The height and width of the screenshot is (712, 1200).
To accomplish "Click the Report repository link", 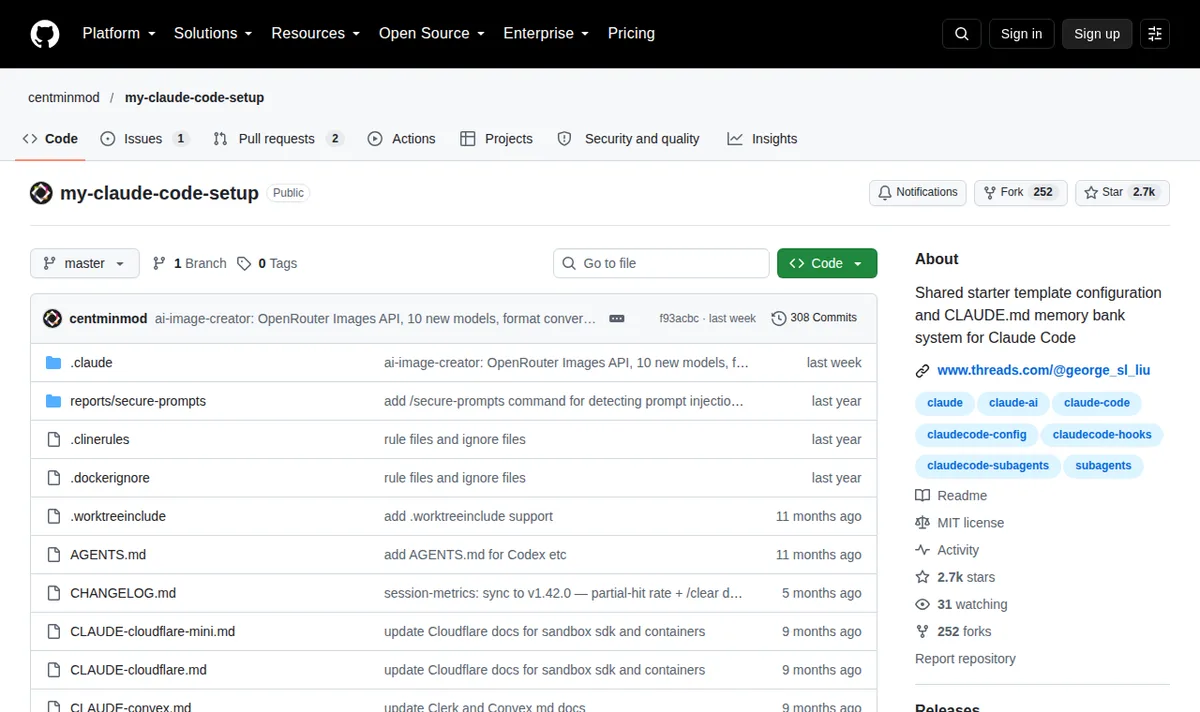I will tap(965, 658).
